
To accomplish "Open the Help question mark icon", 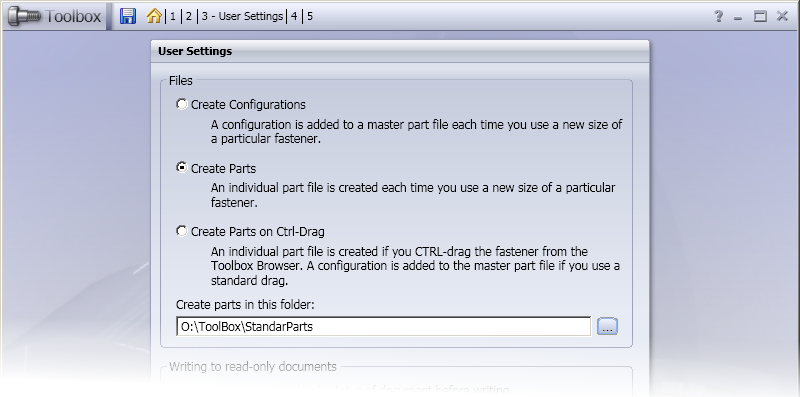I will [x=718, y=16].
